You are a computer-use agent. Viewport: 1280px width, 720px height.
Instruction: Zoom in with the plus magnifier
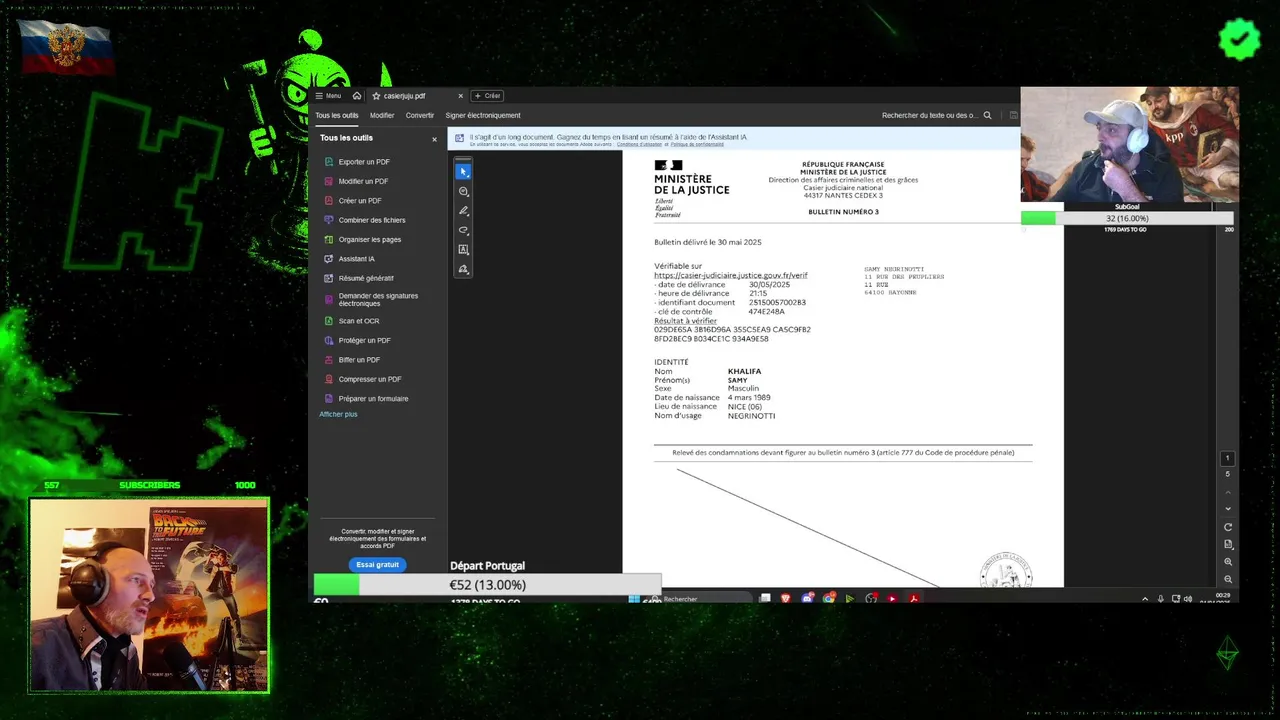point(1228,562)
